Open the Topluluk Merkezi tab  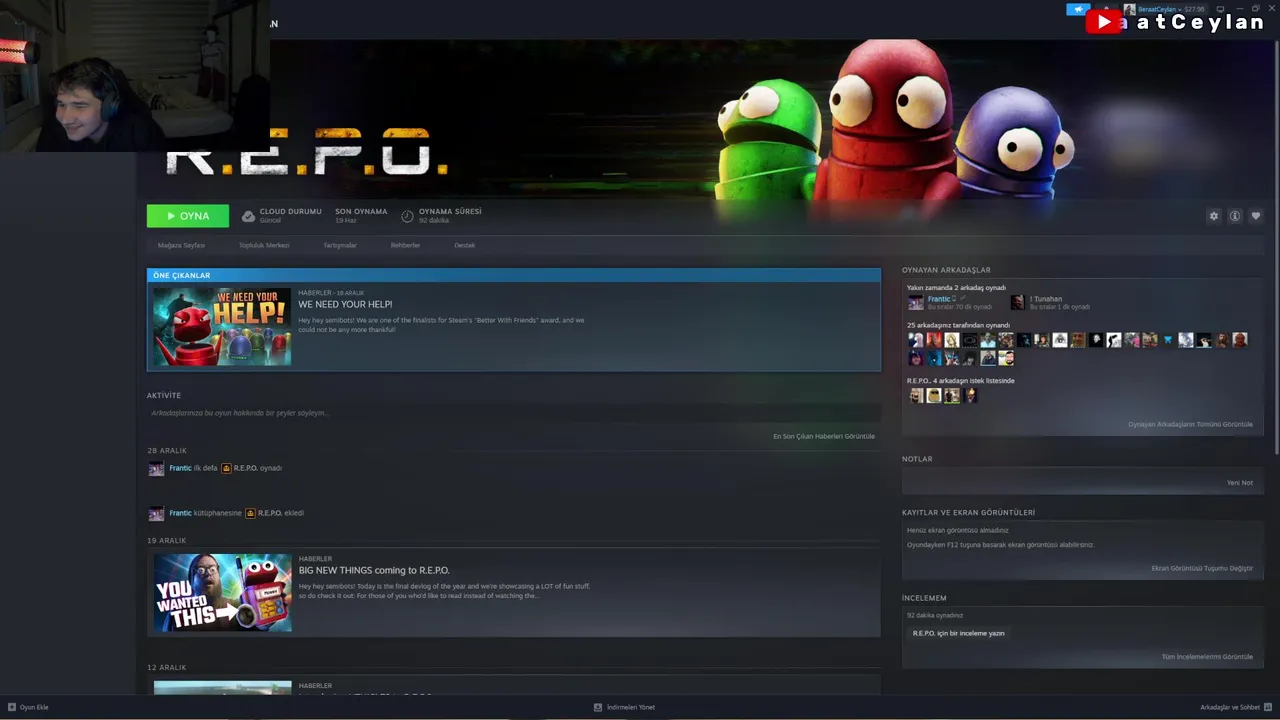pos(264,245)
